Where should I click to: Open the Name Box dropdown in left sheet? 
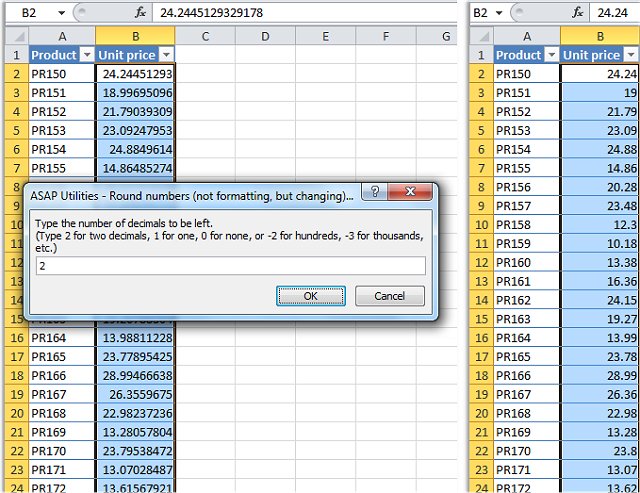coord(61,13)
